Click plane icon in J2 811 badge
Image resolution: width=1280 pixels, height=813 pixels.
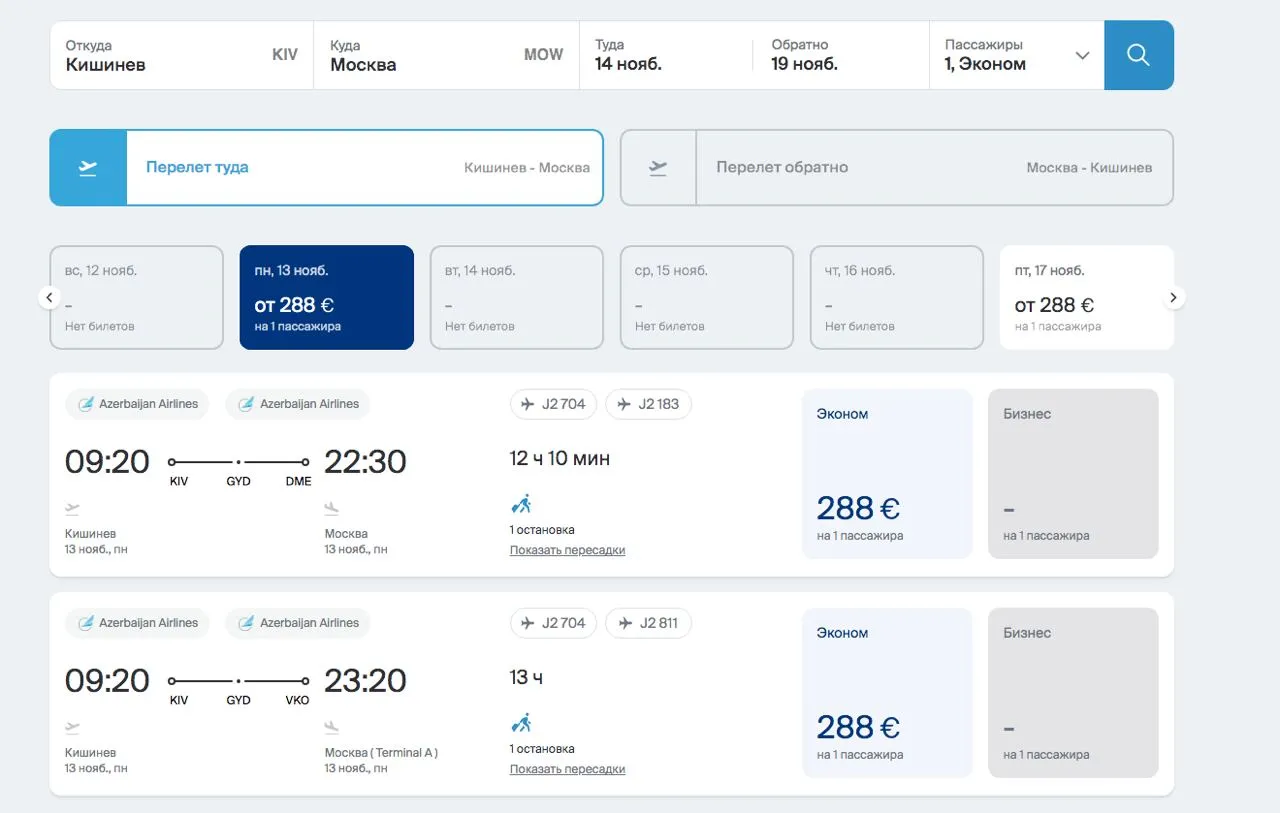(x=624, y=623)
